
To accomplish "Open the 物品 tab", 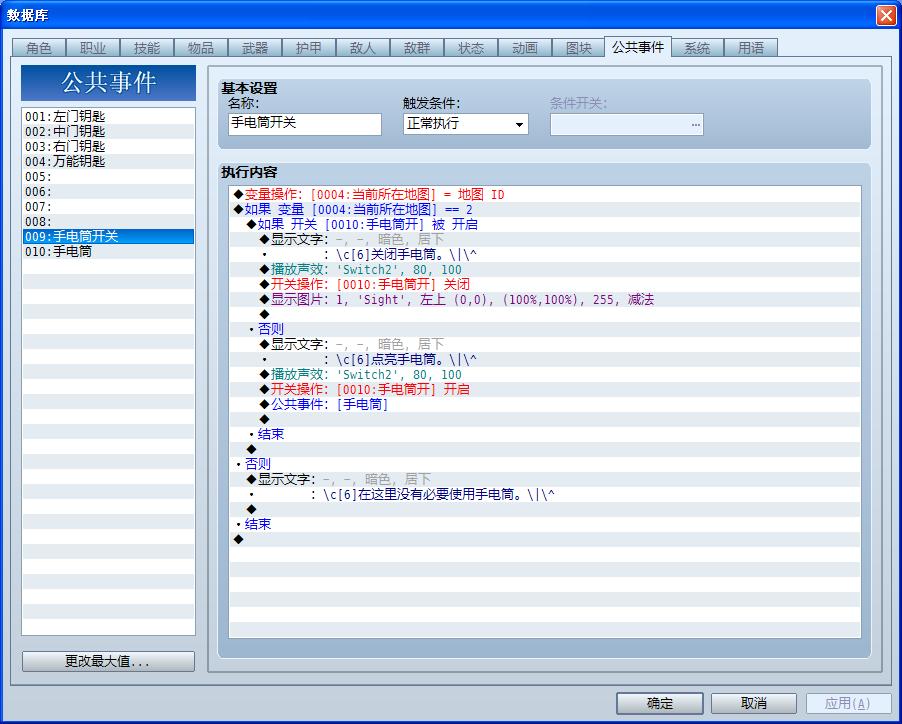I will click(x=201, y=48).
